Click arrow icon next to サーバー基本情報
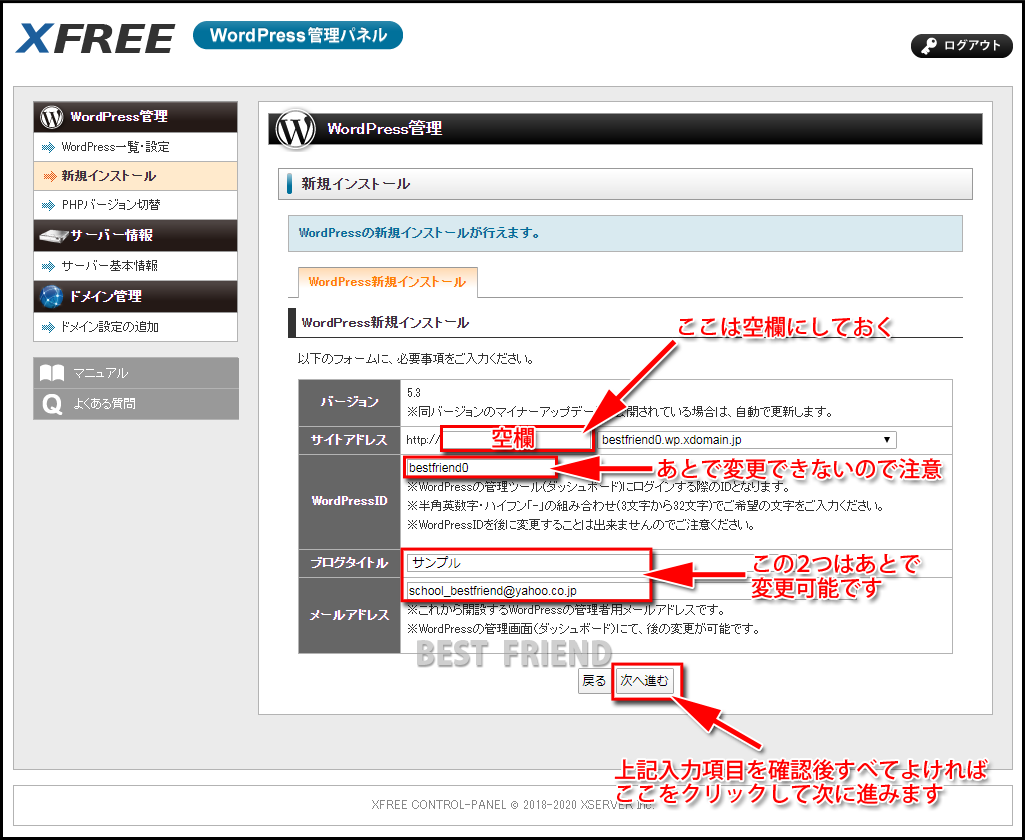1025x840 pixels. (48, 266)
